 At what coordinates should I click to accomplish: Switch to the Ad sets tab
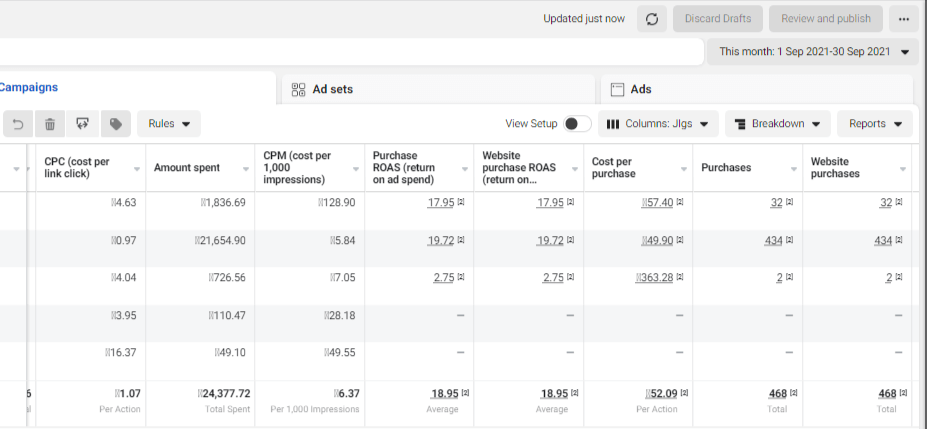[x=332, y=89]
